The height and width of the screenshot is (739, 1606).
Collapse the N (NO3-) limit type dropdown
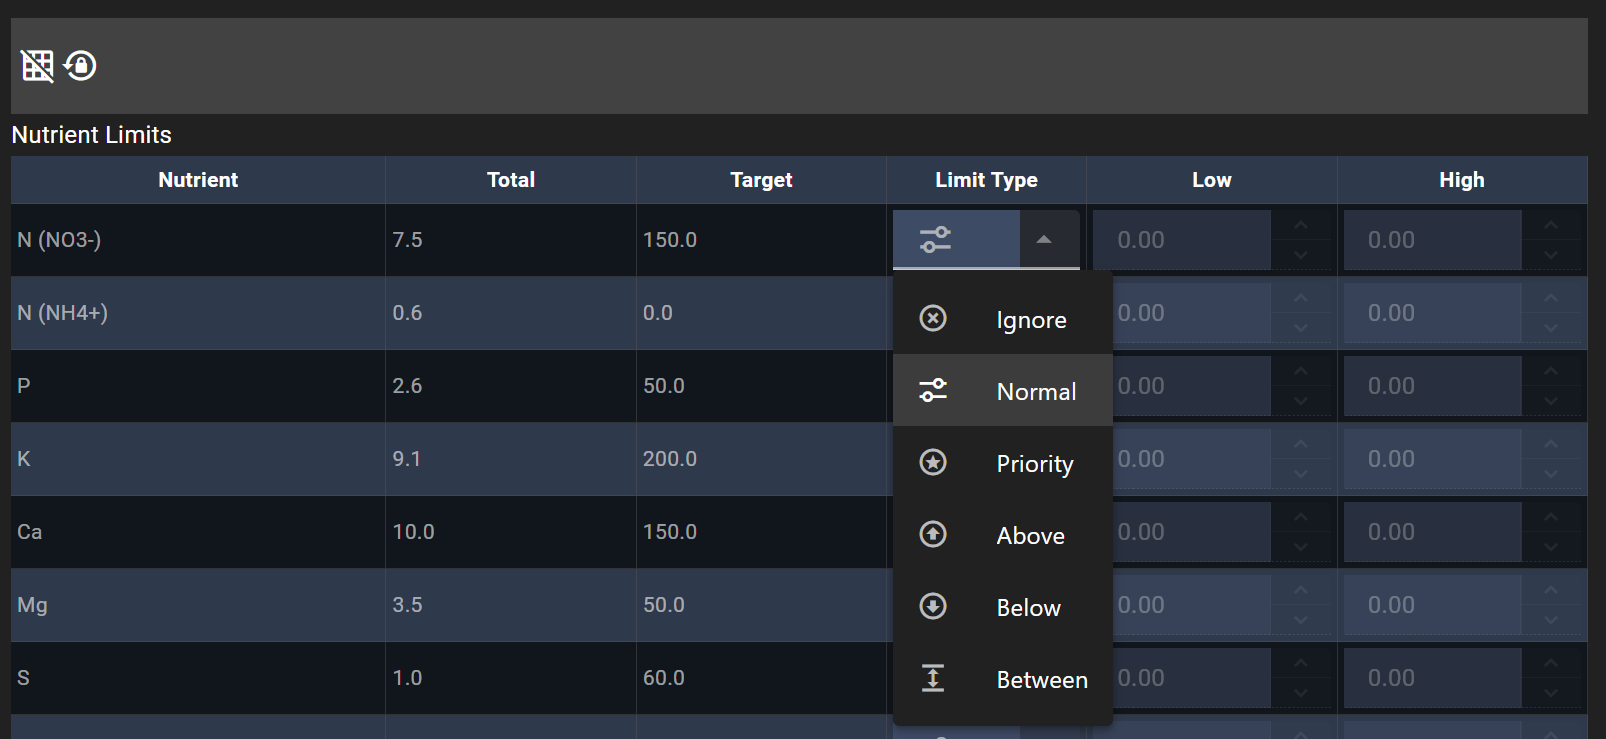tap(1044, 240)
